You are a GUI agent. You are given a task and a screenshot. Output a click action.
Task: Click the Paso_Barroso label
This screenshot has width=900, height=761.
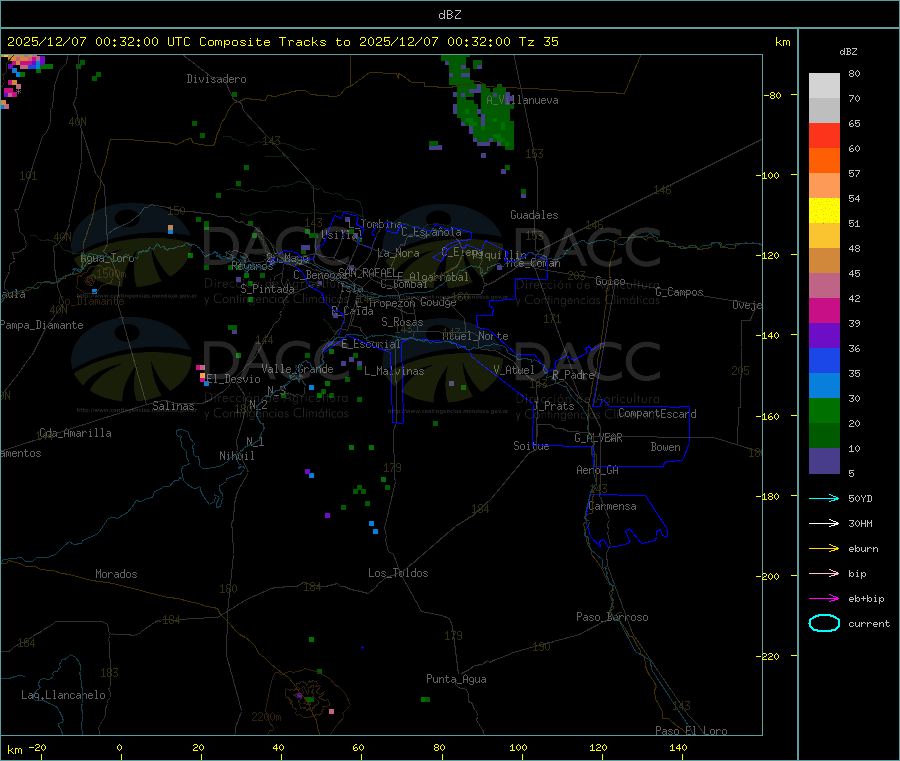(612, 617)
